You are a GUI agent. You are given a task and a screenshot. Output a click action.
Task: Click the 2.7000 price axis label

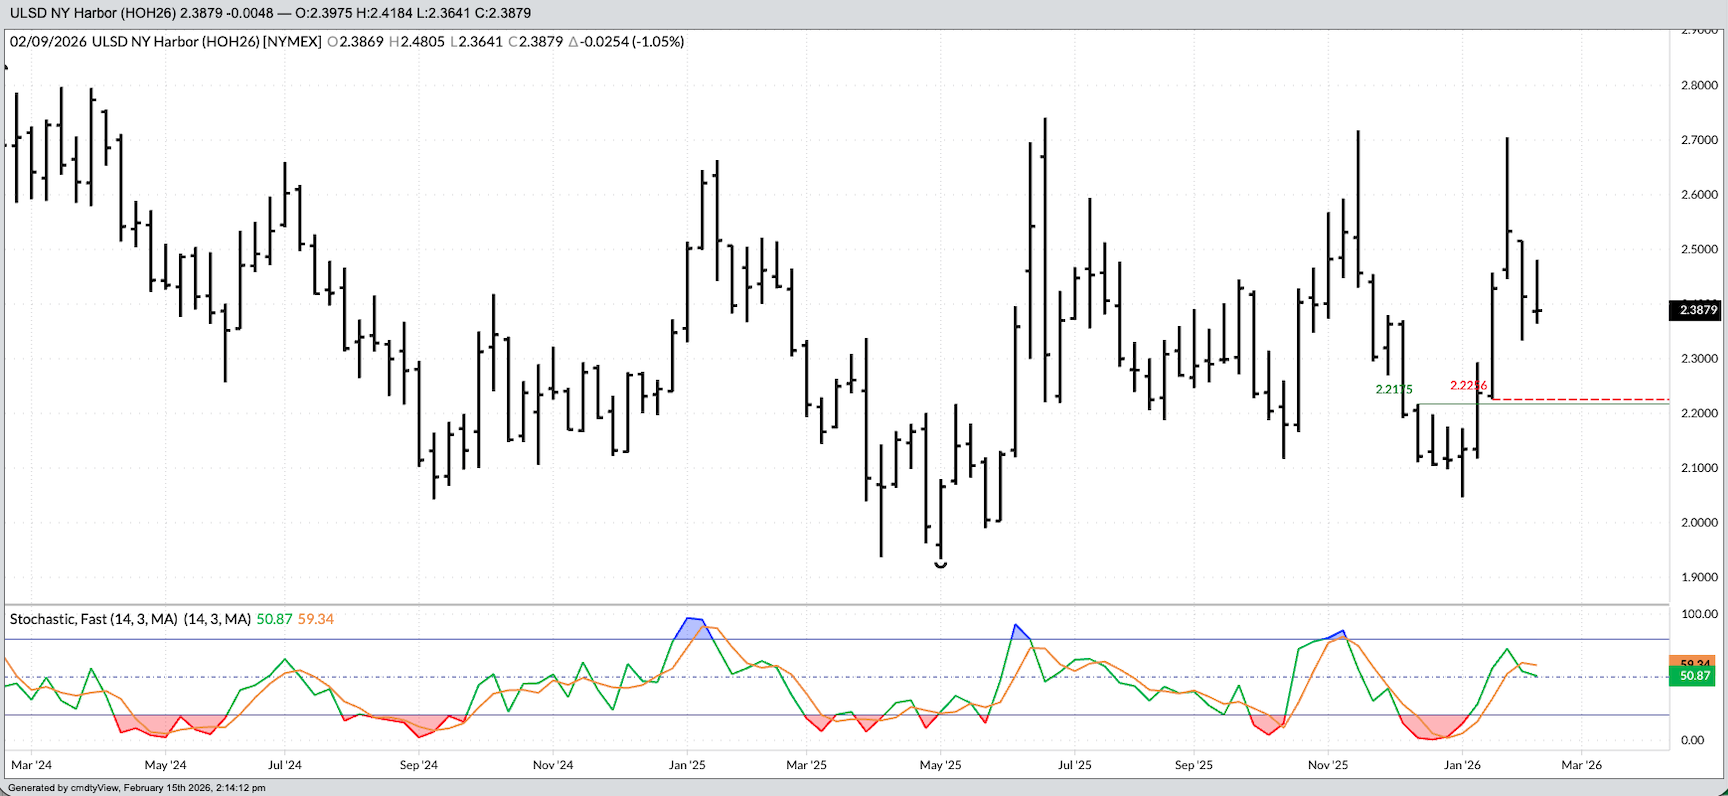coord(1699,140)
